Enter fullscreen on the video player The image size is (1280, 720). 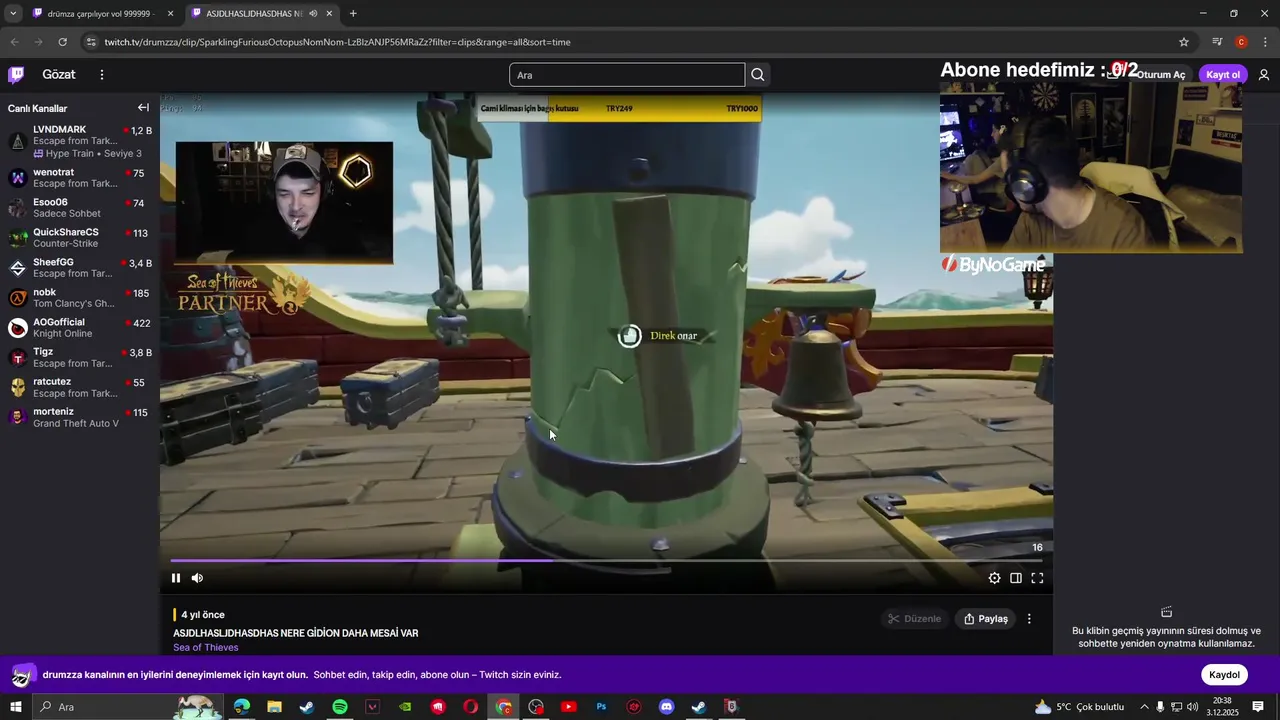click(x=1037, y=578)
